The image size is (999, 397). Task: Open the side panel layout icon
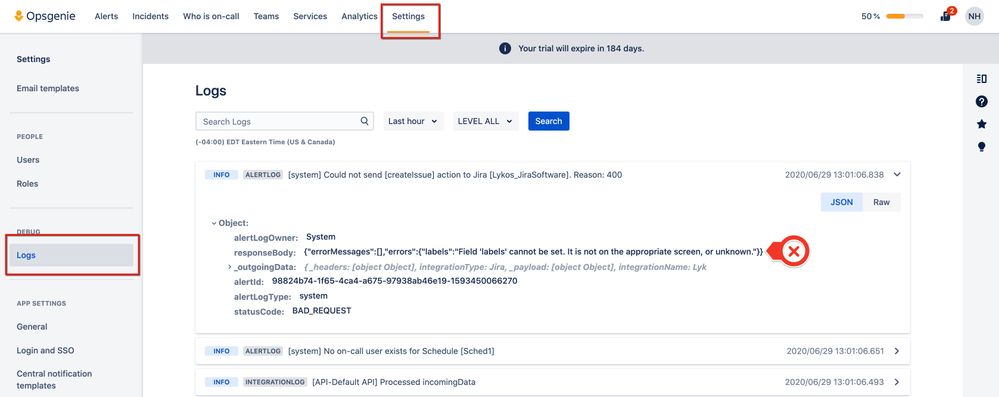[x=981, y=78]
